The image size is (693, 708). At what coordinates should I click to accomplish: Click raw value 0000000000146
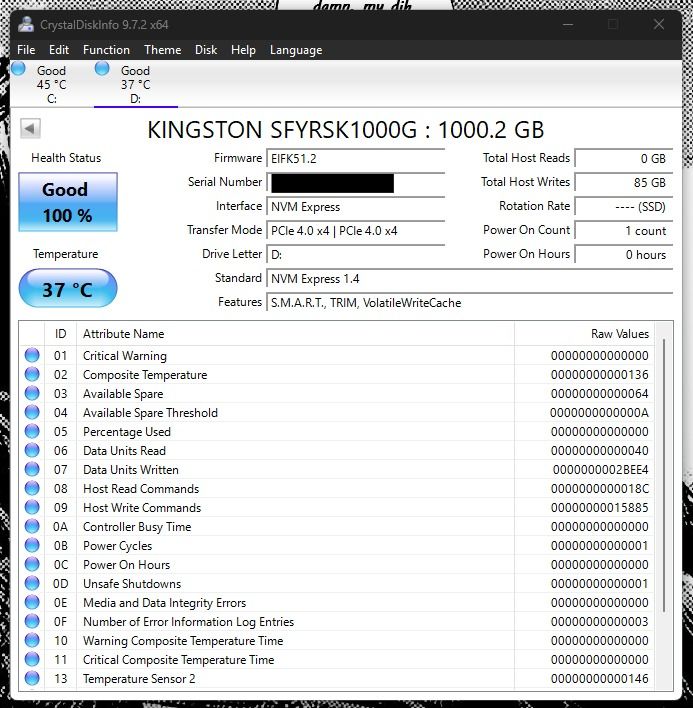600,679
